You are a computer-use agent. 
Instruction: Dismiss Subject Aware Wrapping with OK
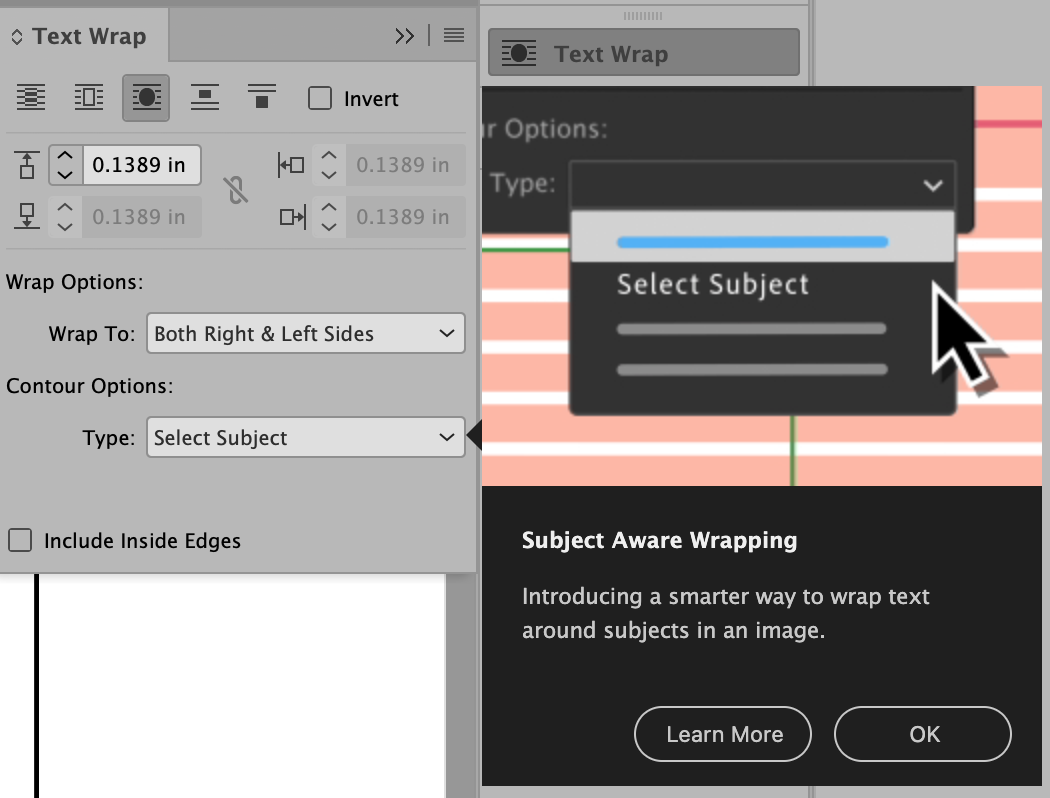click(921, 734)
